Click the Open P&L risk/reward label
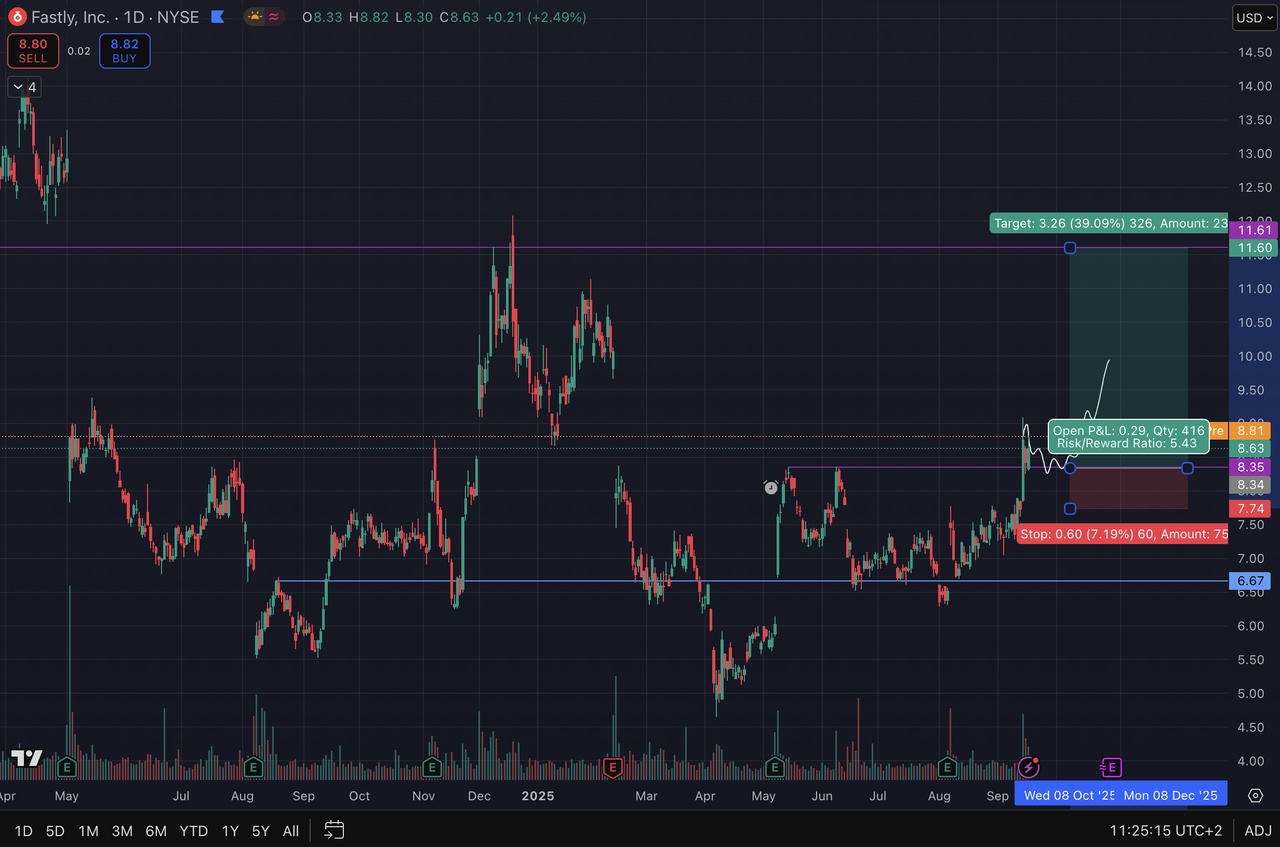 [x=1129, y=437]
